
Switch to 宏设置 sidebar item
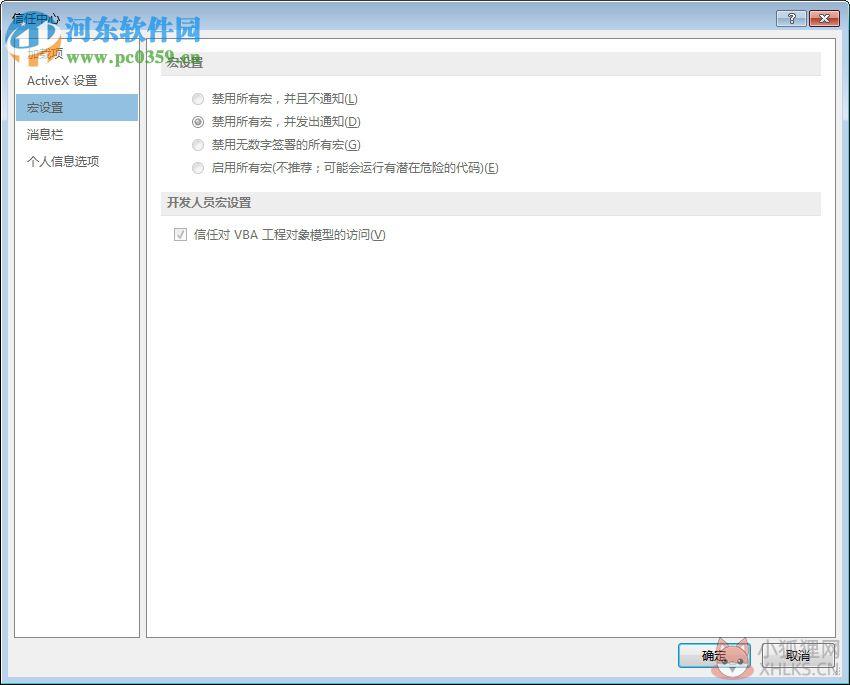tap(77, 107)
